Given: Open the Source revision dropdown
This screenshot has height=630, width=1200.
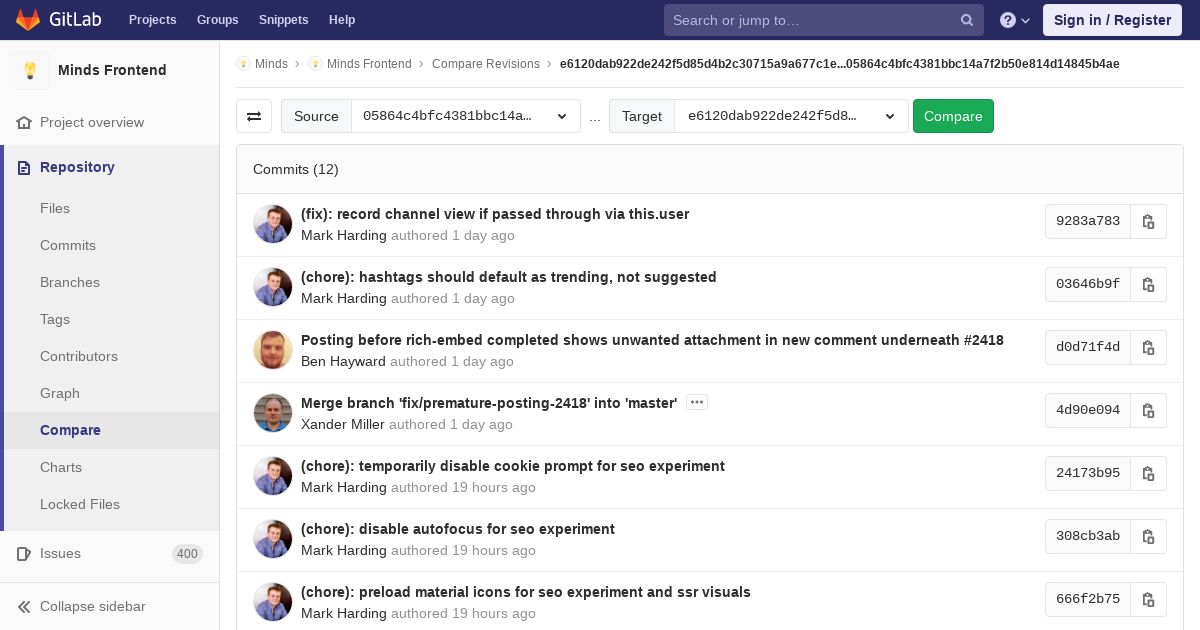Looking at the screenshot, I should 465,116.
